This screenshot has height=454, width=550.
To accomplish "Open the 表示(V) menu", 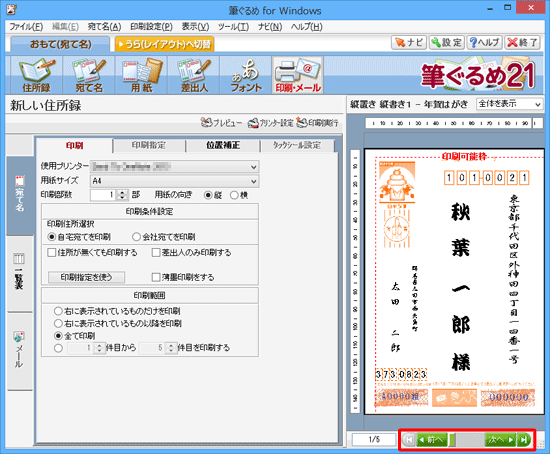I will (x=195, y=27).
